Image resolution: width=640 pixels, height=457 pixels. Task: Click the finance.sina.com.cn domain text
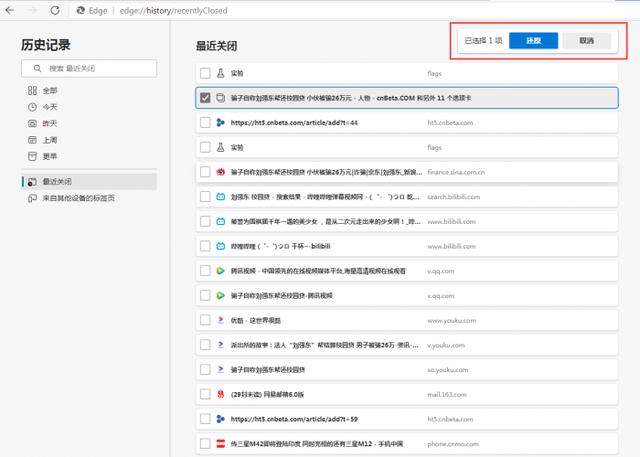click(x=456, y=172)
